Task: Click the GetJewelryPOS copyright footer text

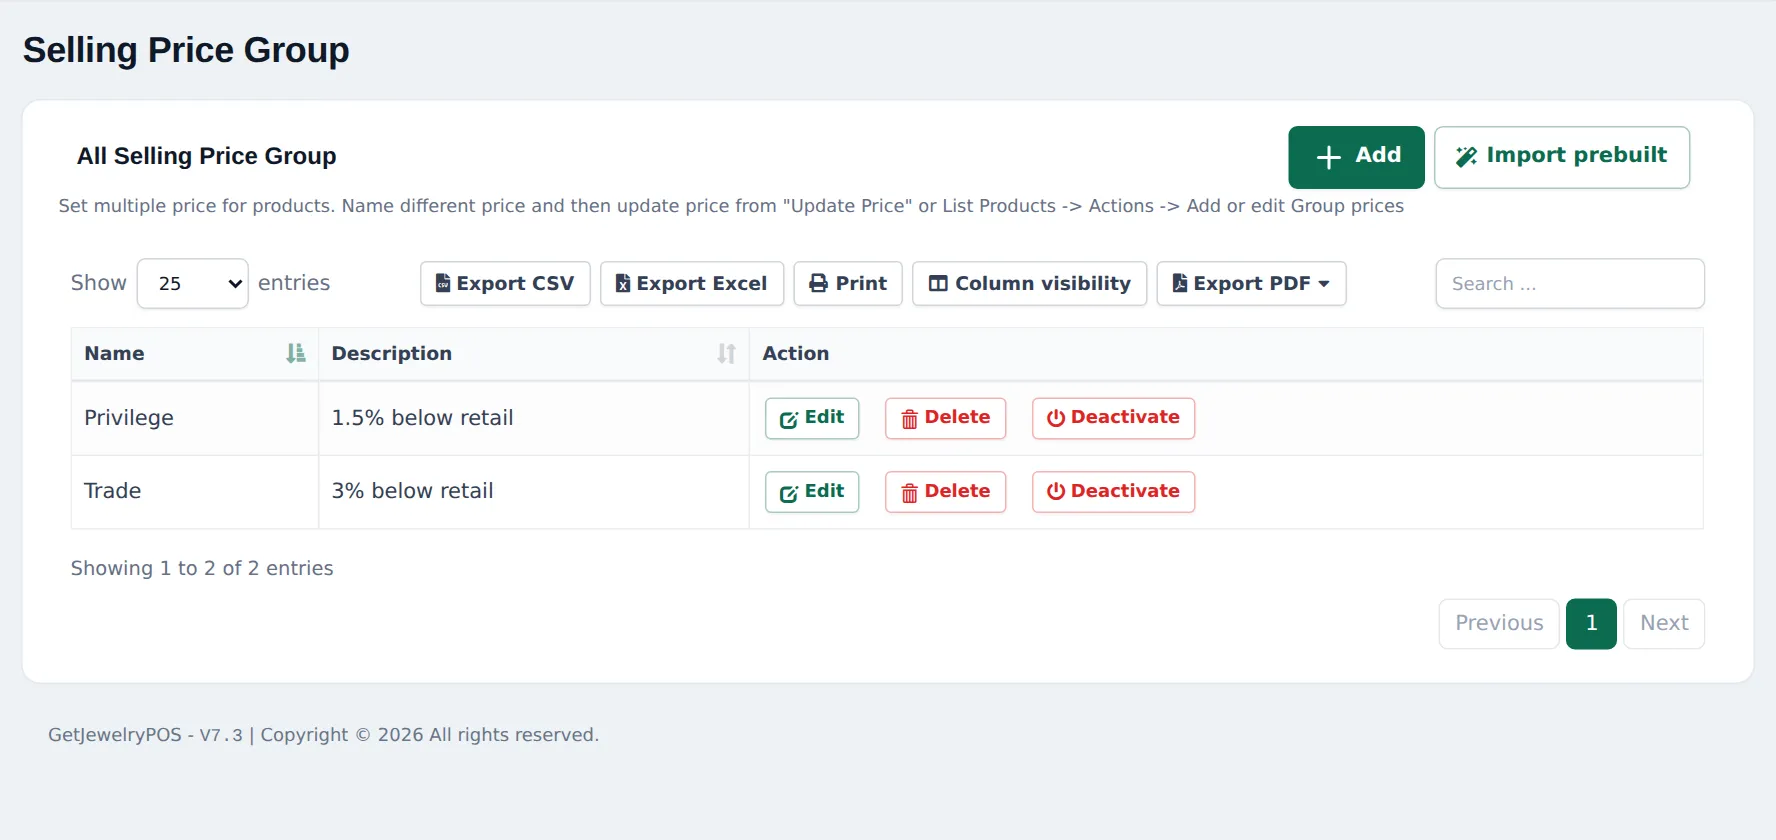Action: tap(323, 735)
